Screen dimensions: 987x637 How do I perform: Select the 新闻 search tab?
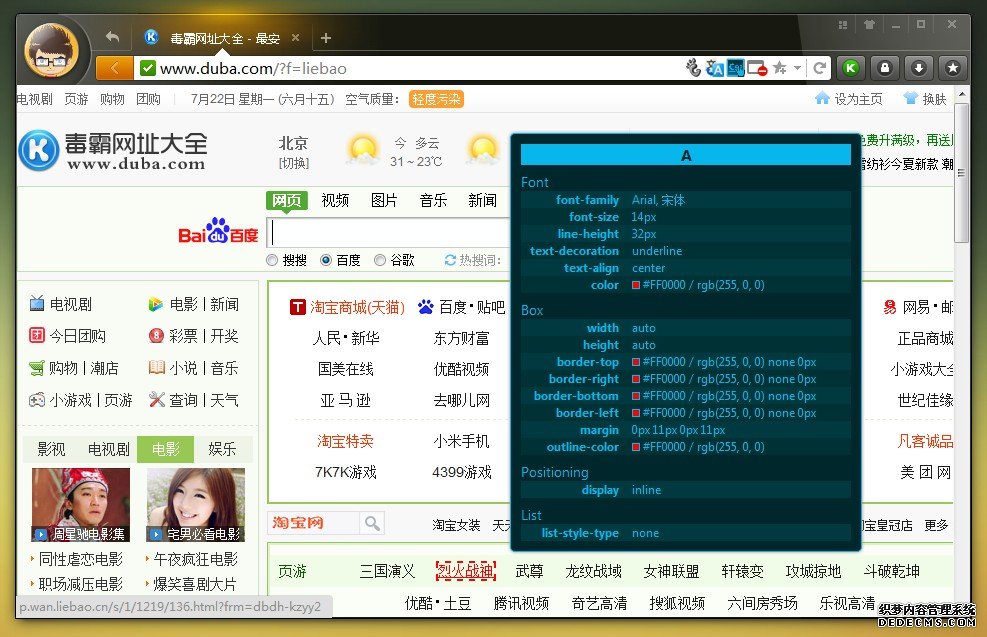482,200
